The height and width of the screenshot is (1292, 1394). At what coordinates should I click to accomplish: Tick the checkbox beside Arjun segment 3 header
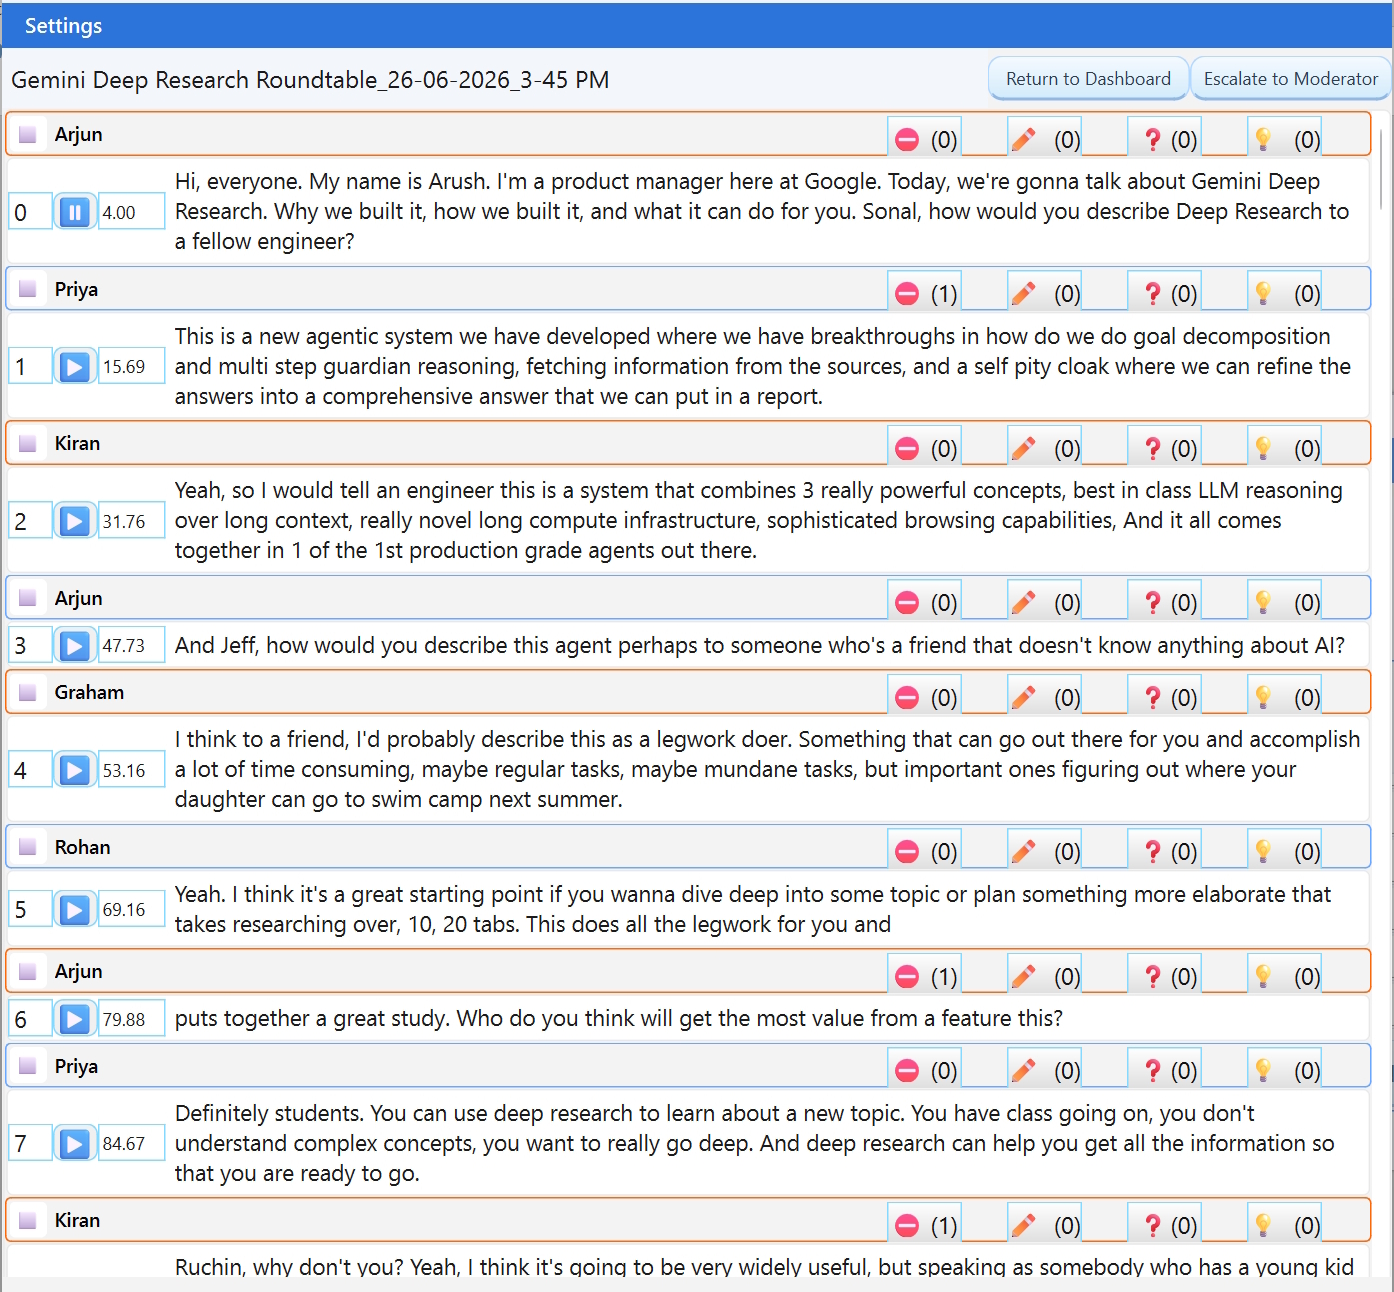28,598
